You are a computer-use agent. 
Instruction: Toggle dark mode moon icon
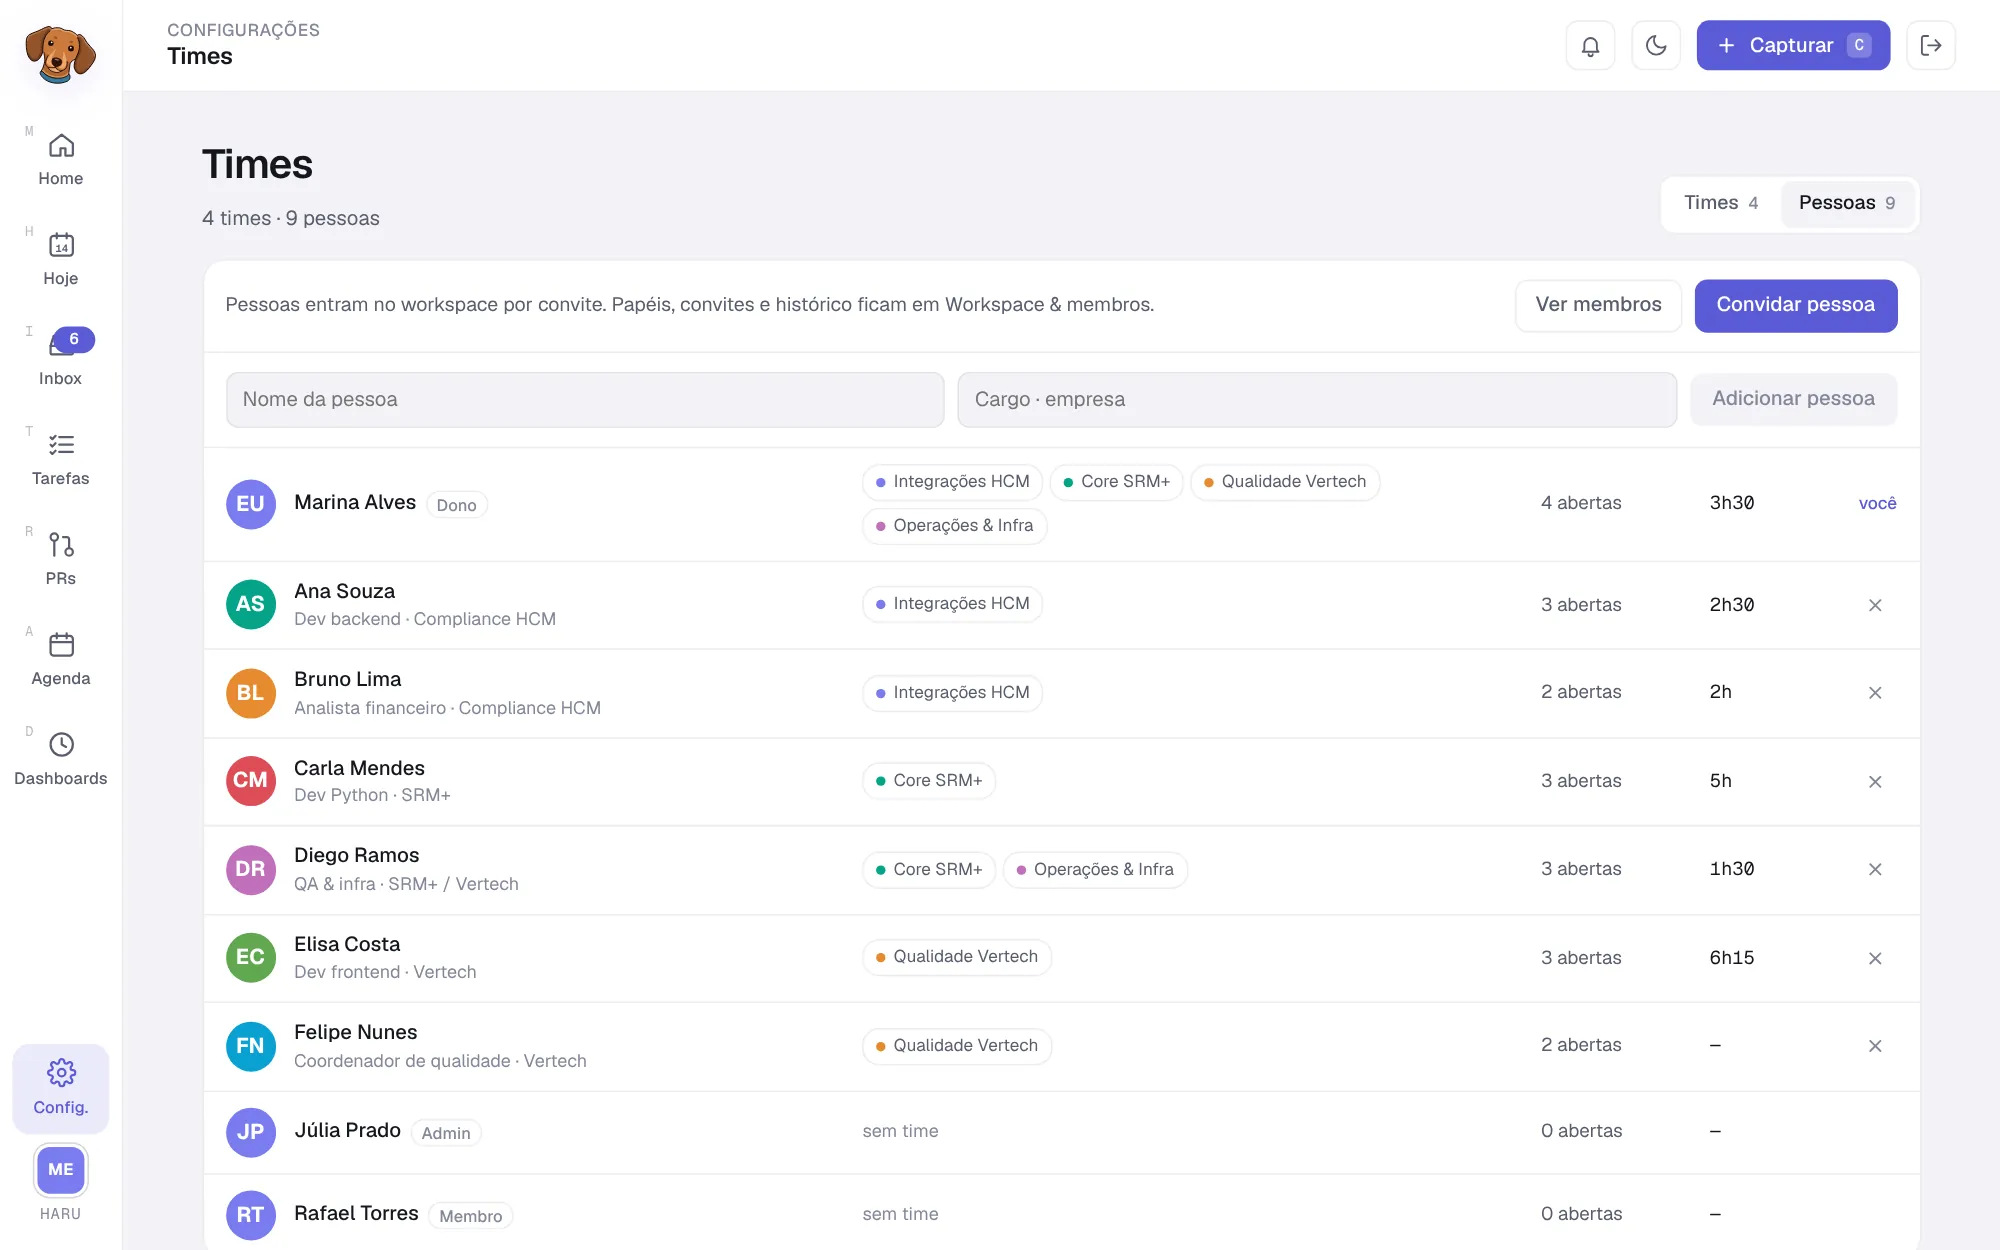(1656, 45)
